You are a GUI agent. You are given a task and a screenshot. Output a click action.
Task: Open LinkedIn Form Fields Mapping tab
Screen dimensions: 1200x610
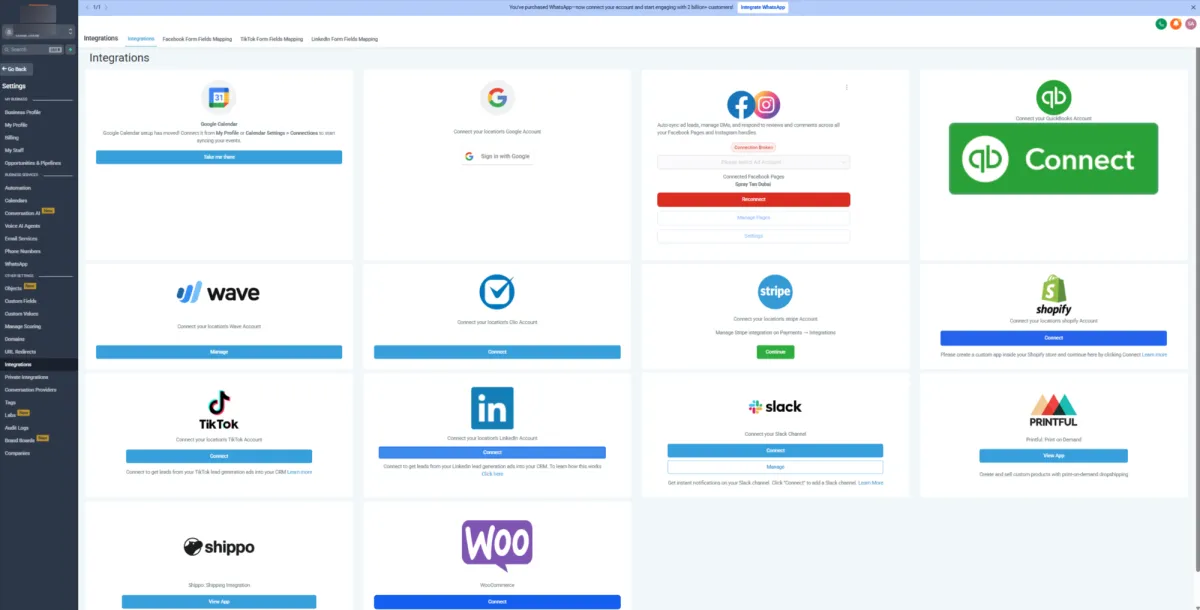coord(345,39)
